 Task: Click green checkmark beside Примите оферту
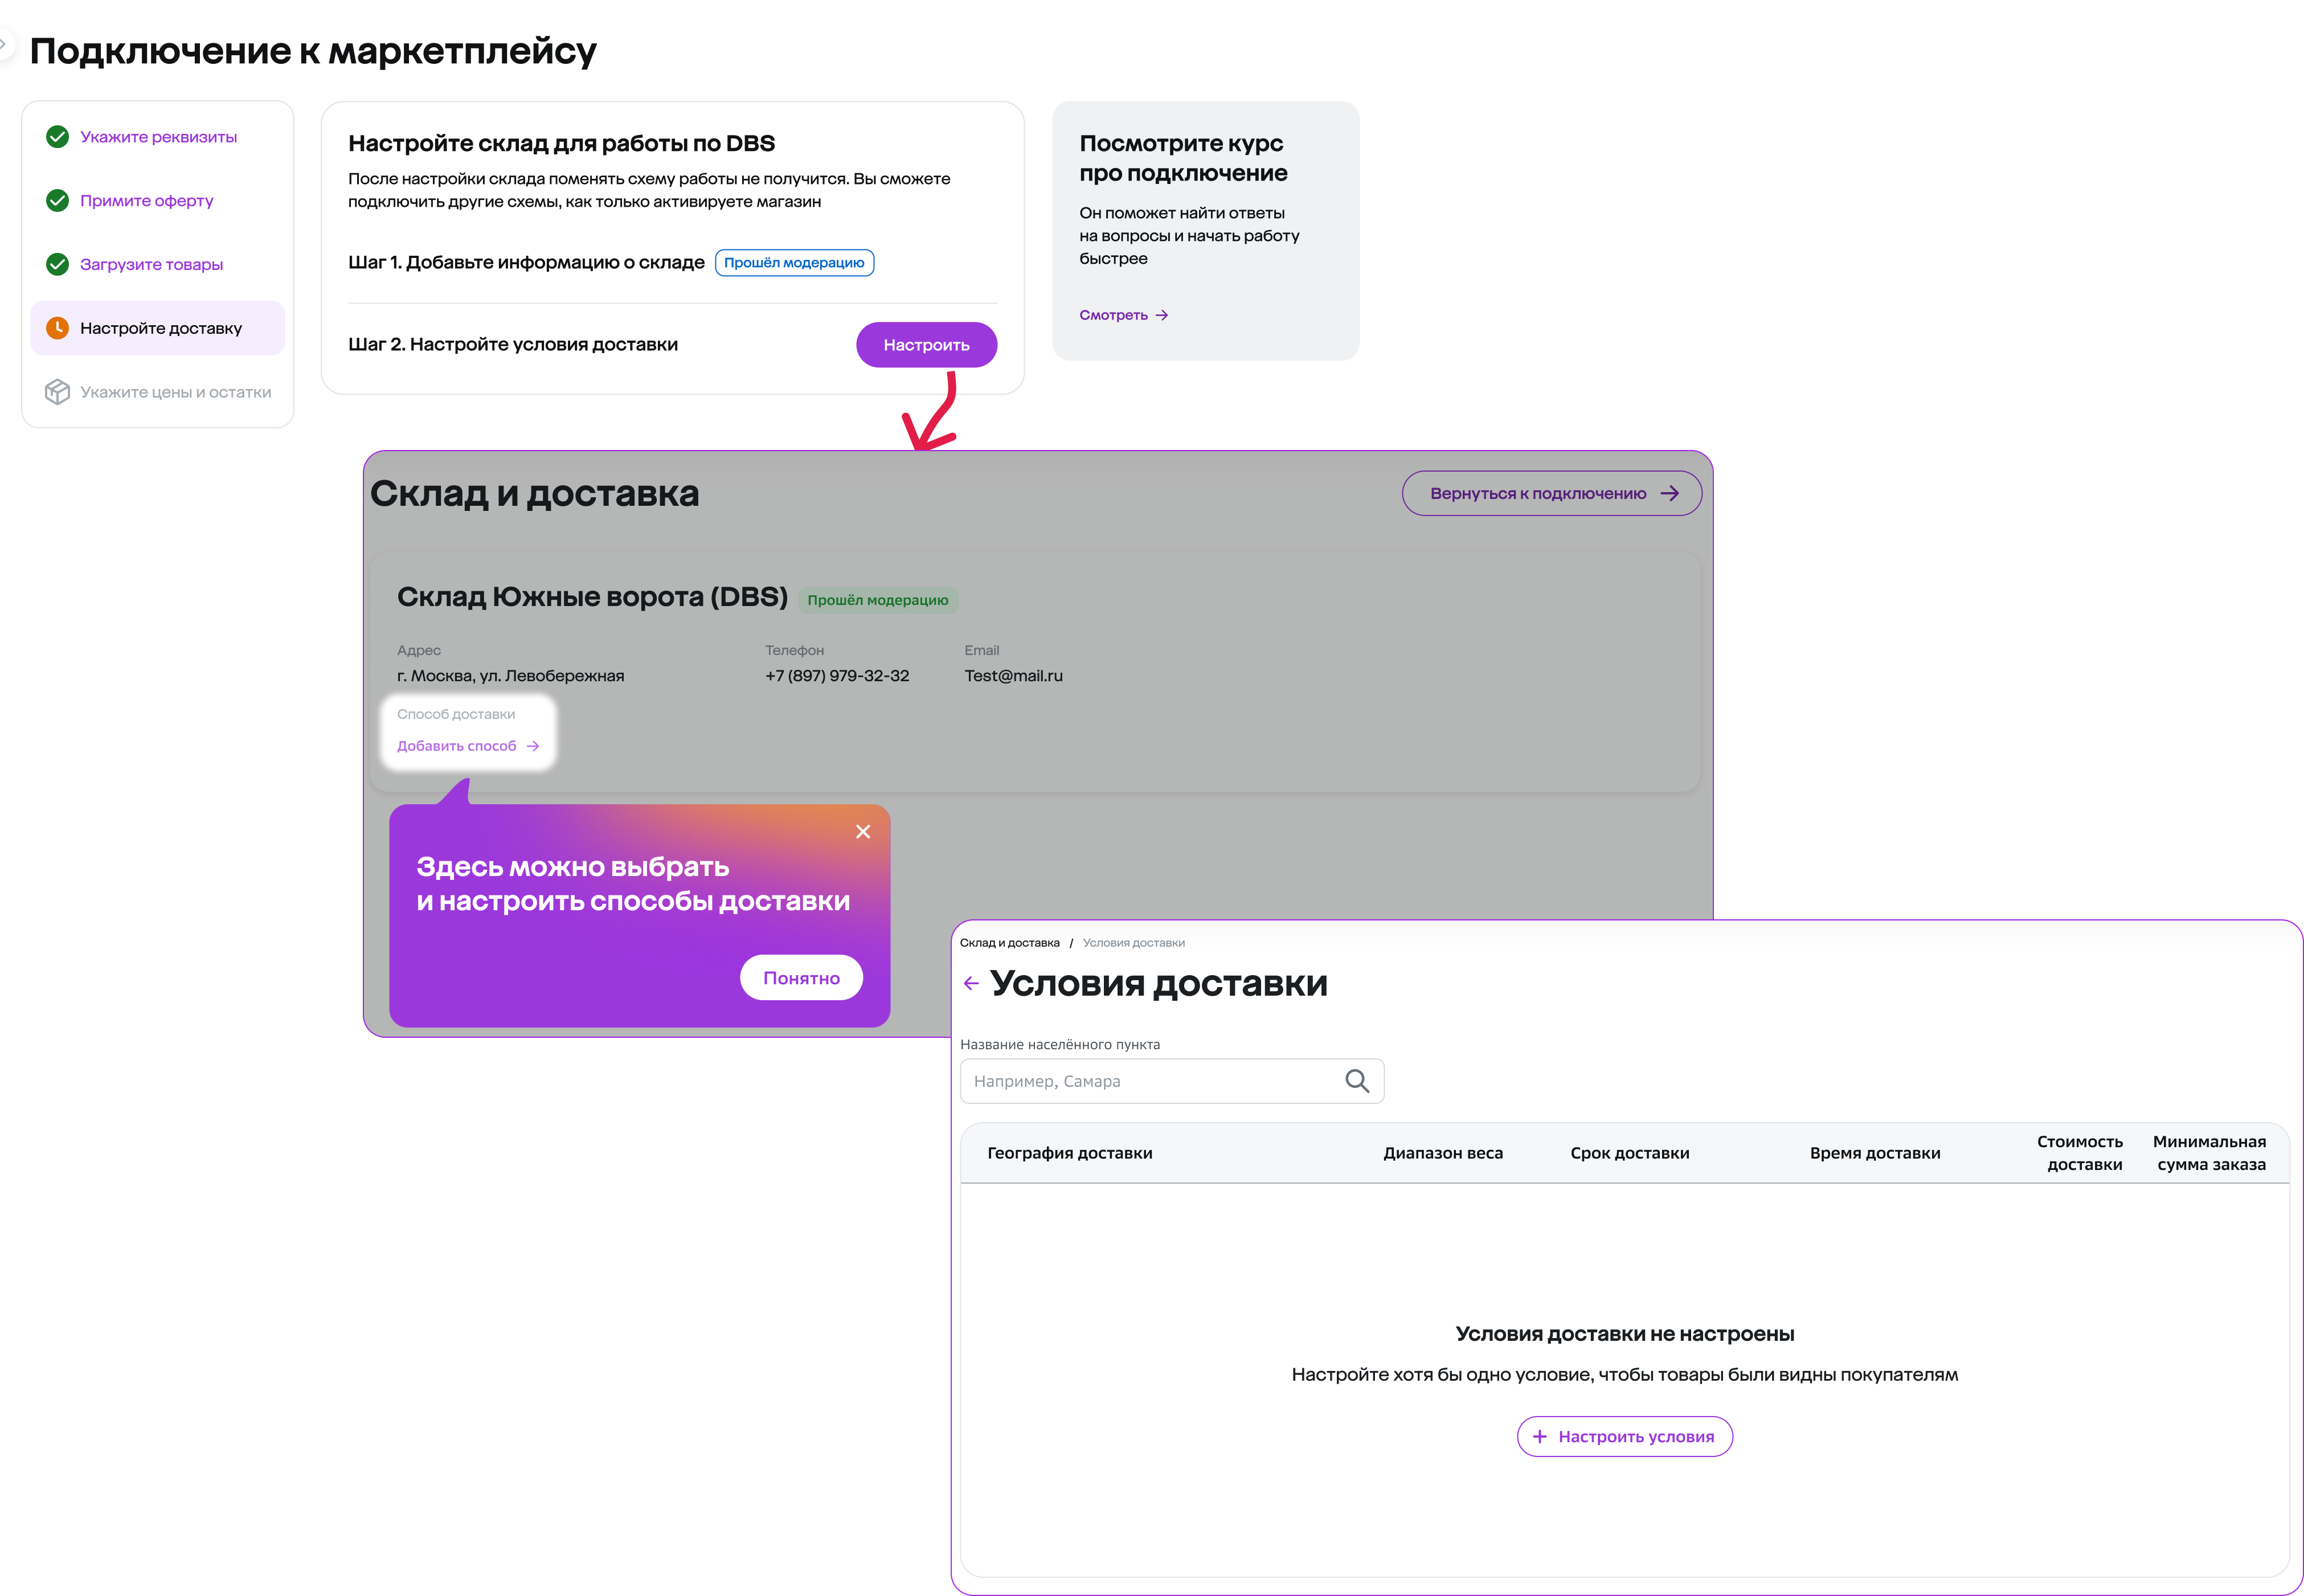[x=58, y=201]
